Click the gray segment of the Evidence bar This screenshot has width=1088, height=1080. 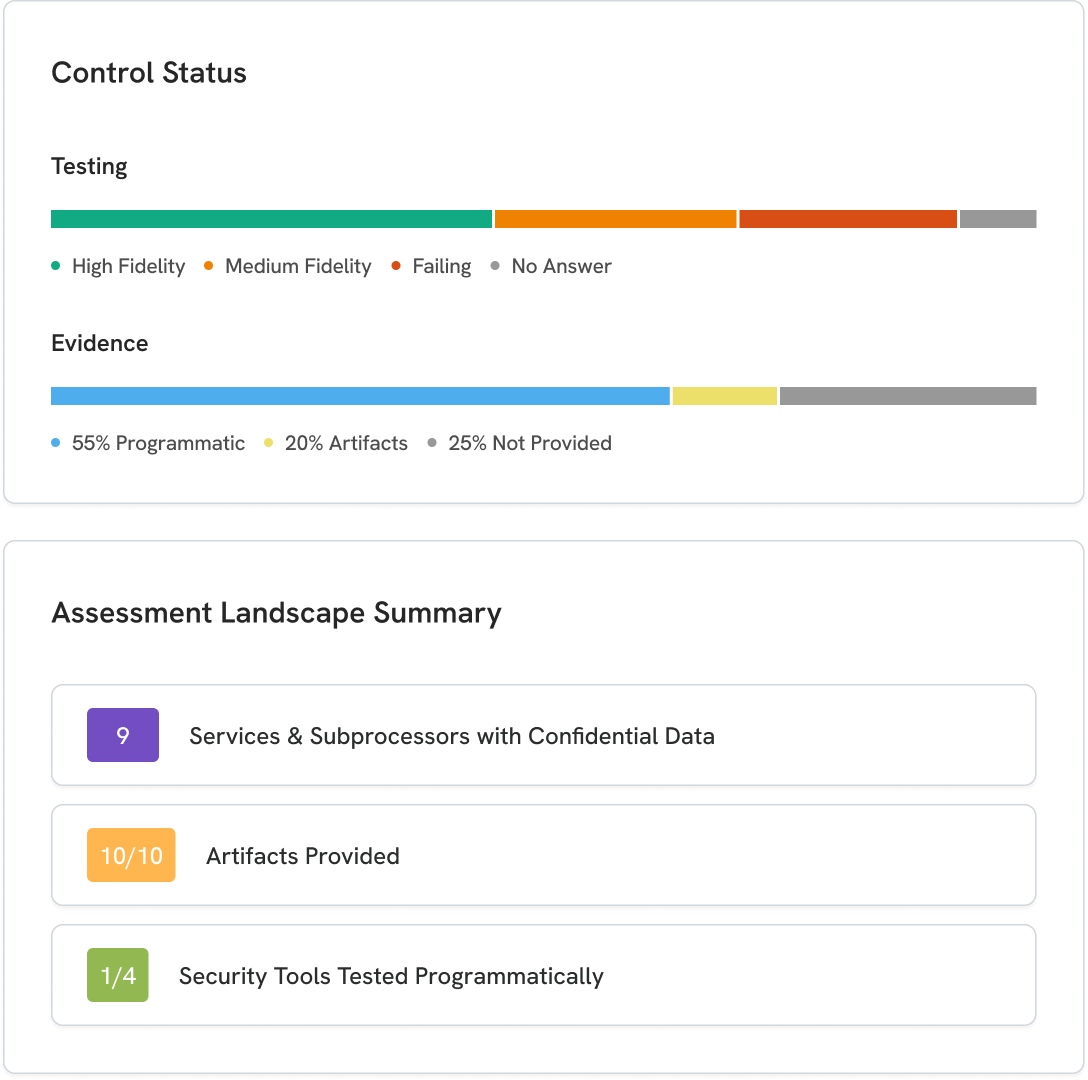[x=905, y=395]
